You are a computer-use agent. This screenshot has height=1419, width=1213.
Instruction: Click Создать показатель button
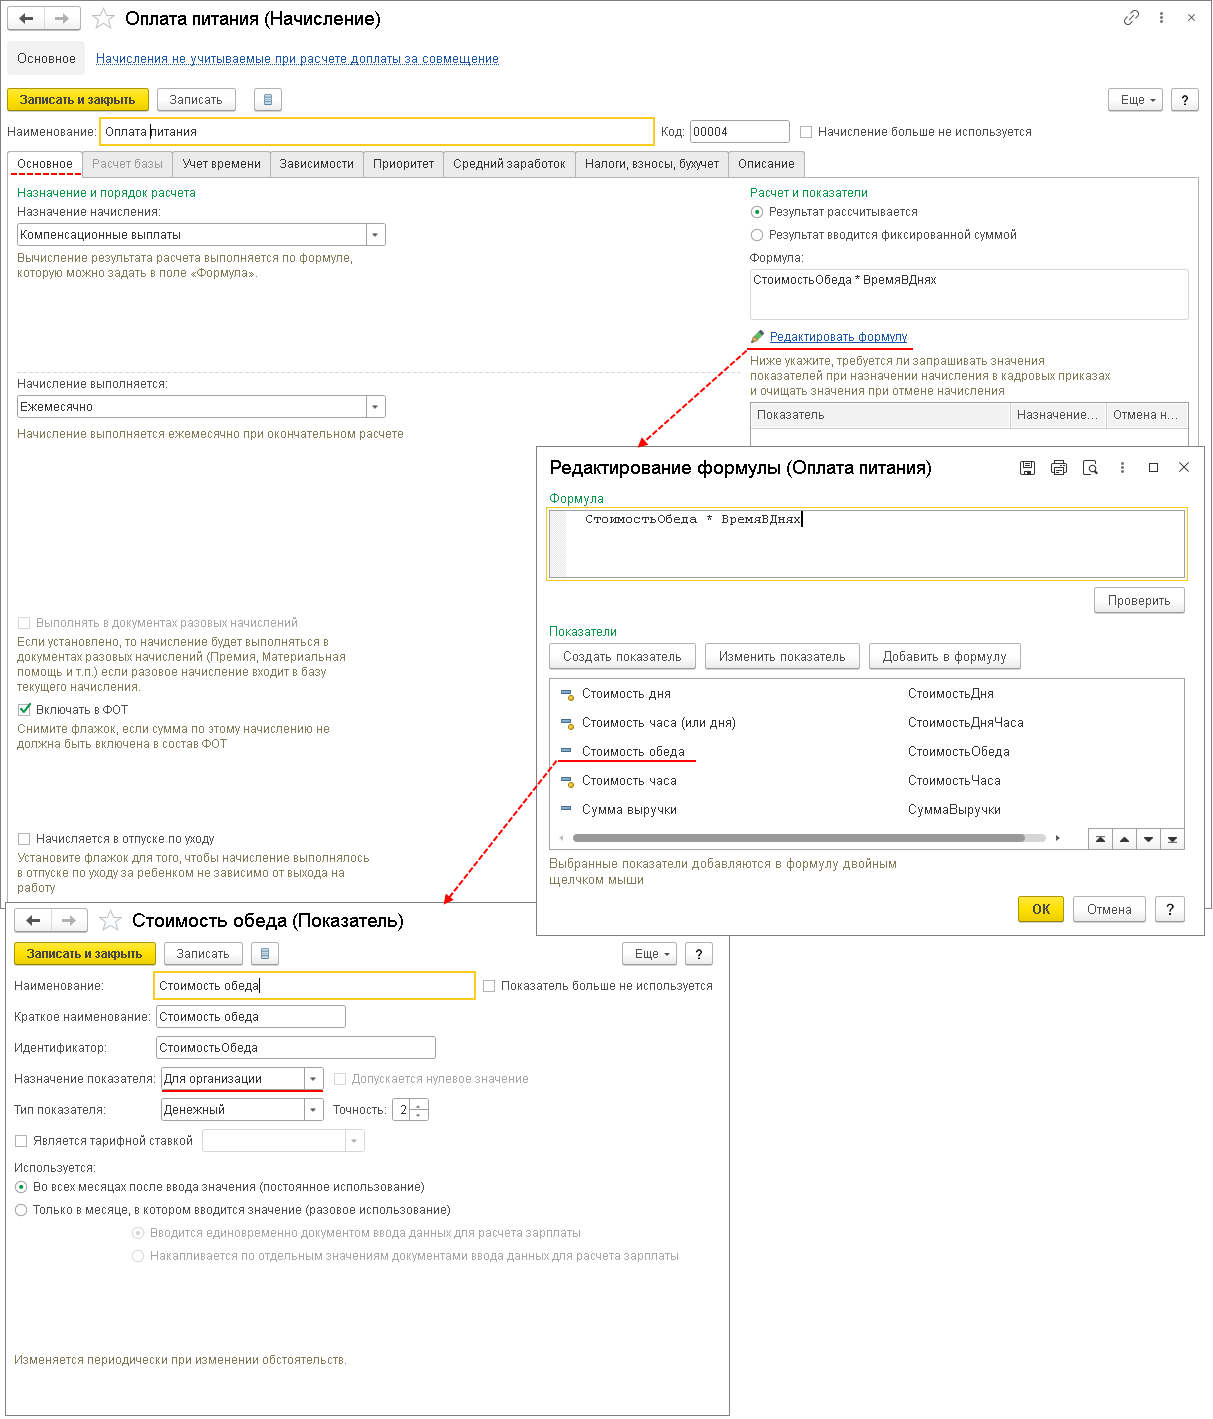click(622, 657)
